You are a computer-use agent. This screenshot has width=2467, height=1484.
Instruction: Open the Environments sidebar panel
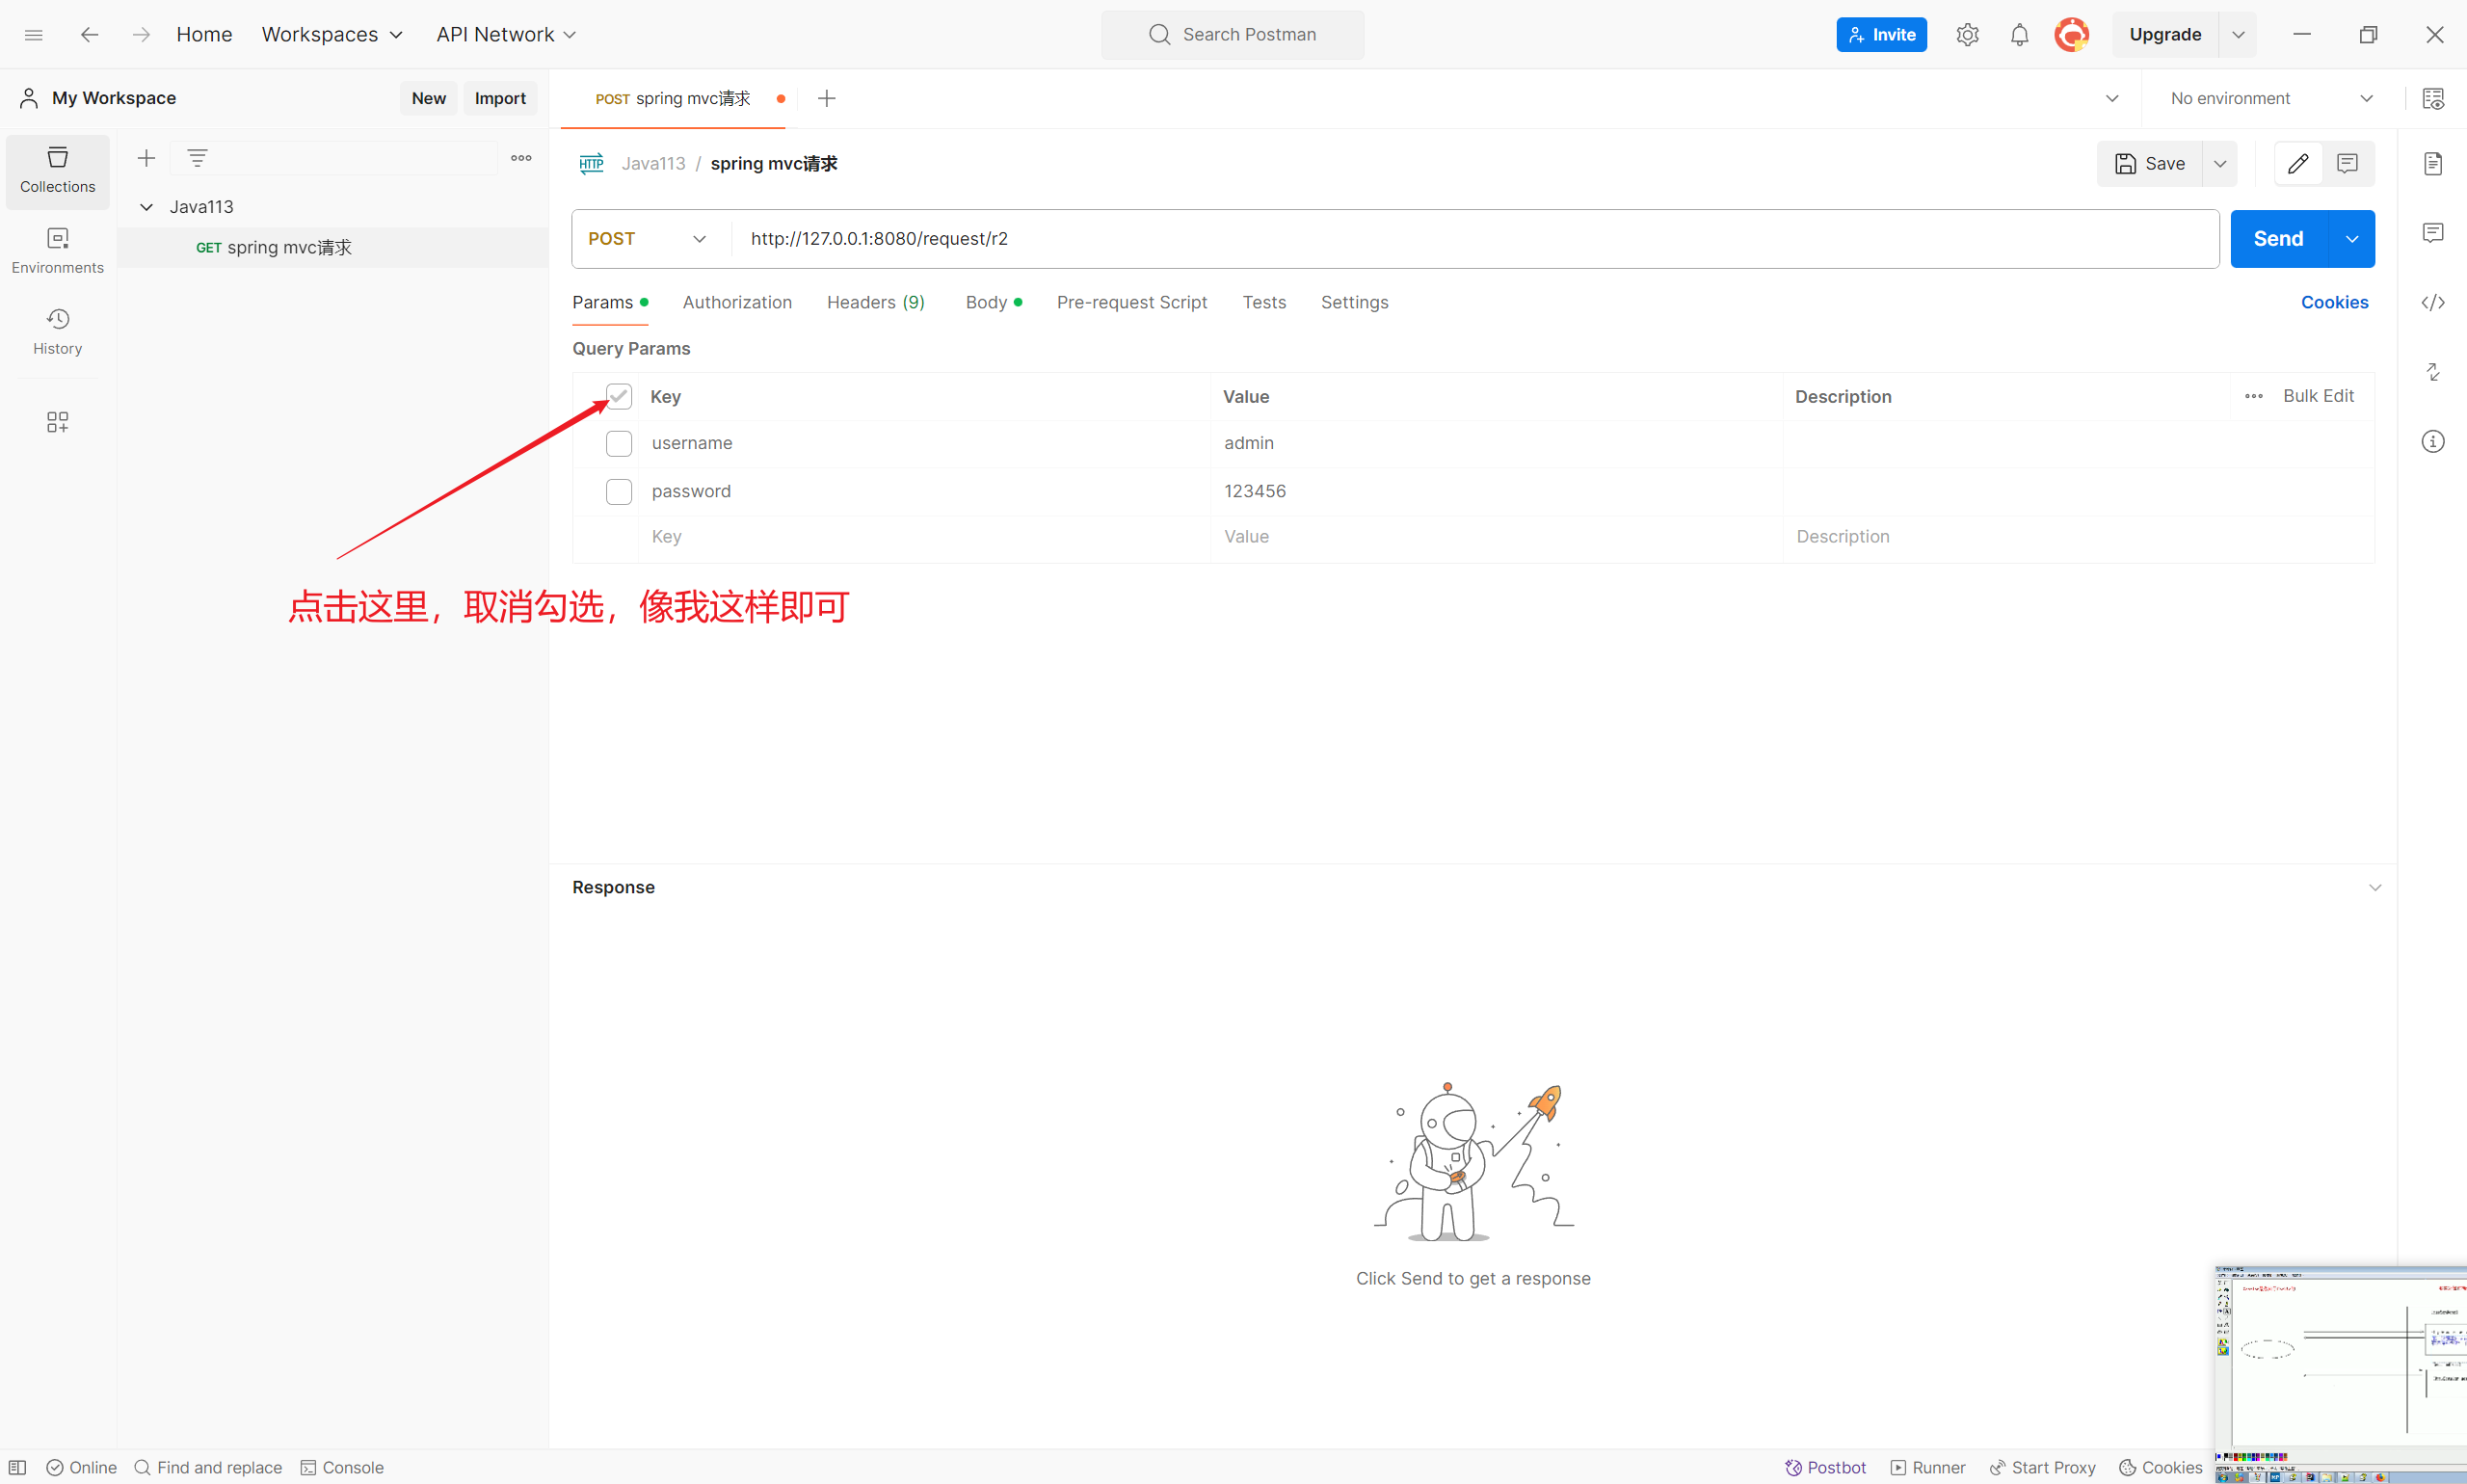coord(57,250)
